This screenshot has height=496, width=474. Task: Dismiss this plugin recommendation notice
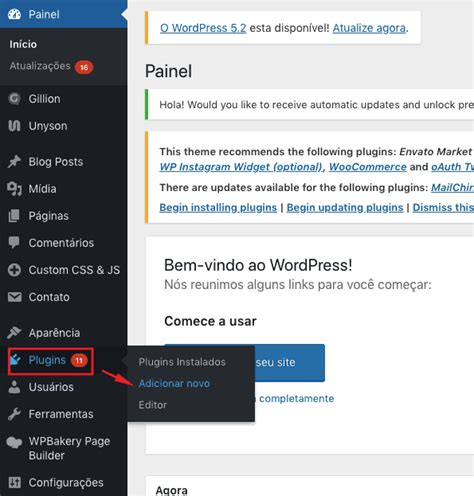click(x=443, y=207)
